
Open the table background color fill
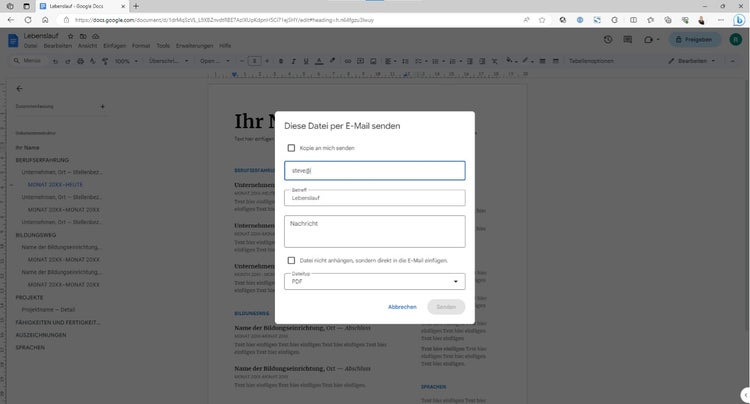[511, 61]
